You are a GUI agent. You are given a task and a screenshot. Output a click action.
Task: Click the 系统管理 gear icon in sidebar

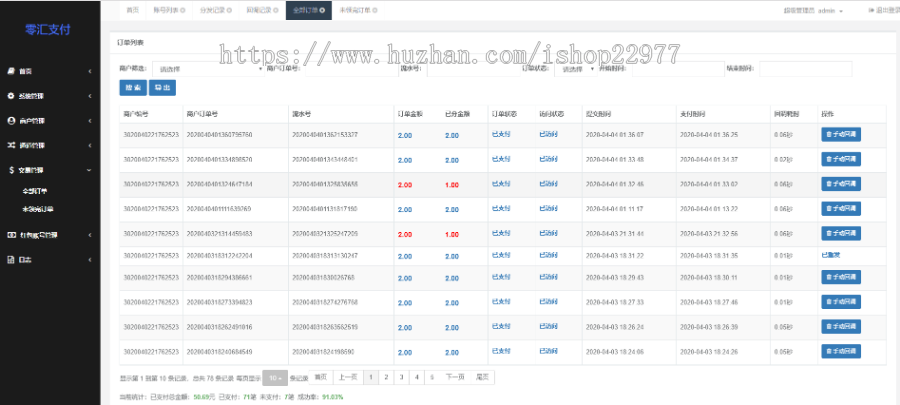(10, 96)
